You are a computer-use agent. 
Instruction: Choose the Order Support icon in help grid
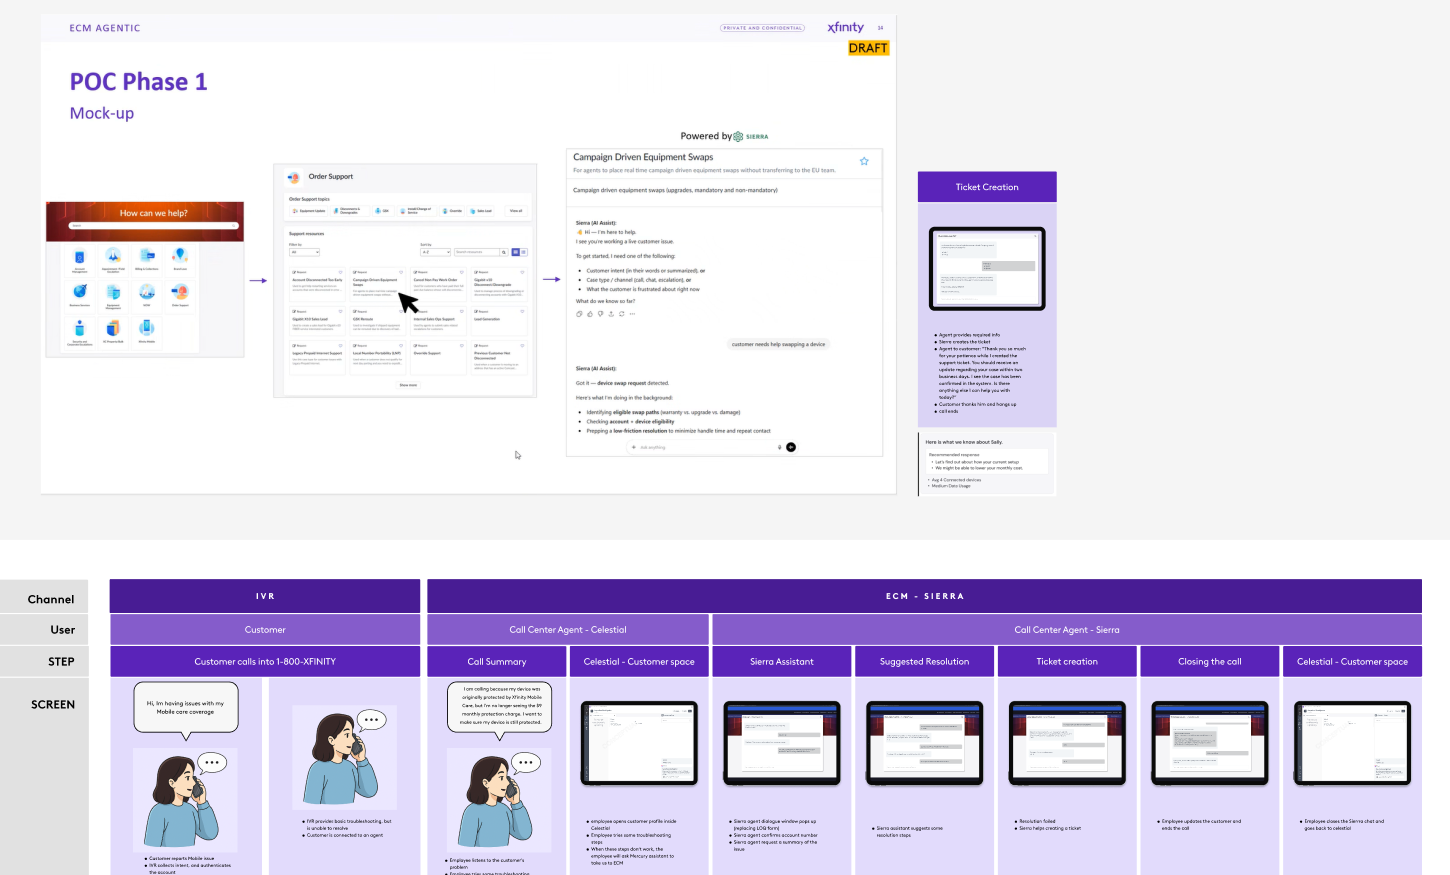point(180,291)
